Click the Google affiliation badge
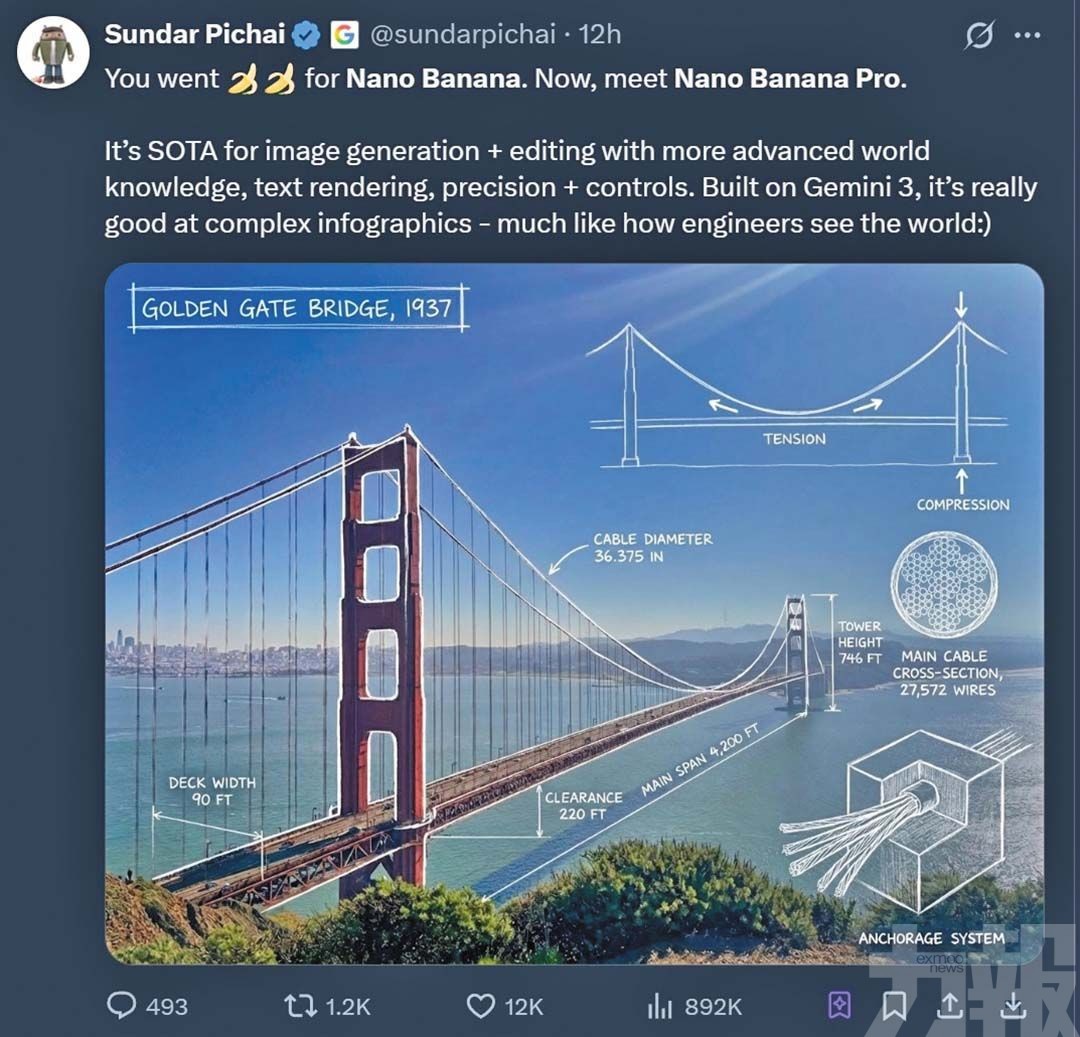This screenshot has height=1037, width=1080. (x=344, y=35)
